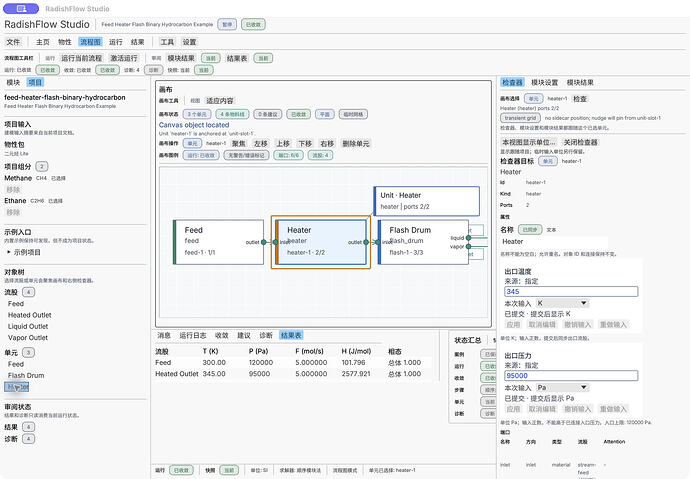Select the Feed block on canvas
The image size is (690, 479).
[x=218, y=242]
